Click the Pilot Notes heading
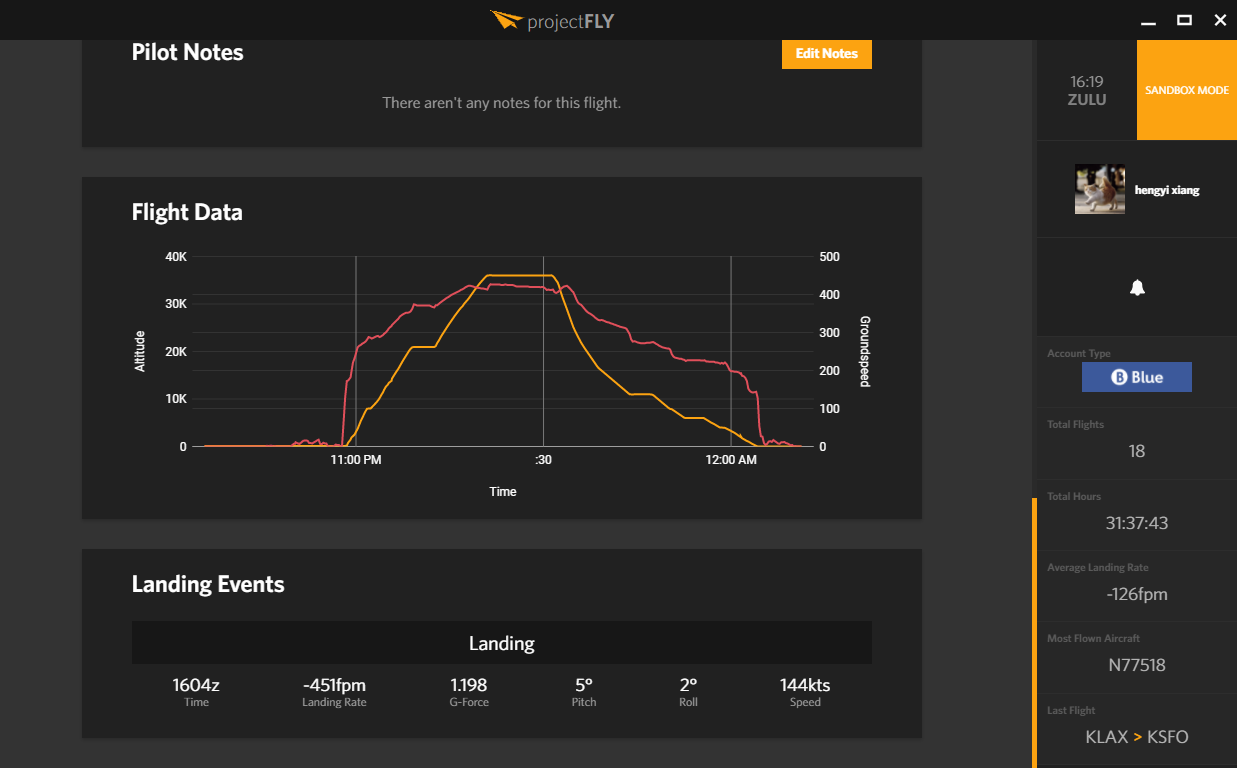The width and height of the screenshot is (1237, 768). tap(188, 53)
